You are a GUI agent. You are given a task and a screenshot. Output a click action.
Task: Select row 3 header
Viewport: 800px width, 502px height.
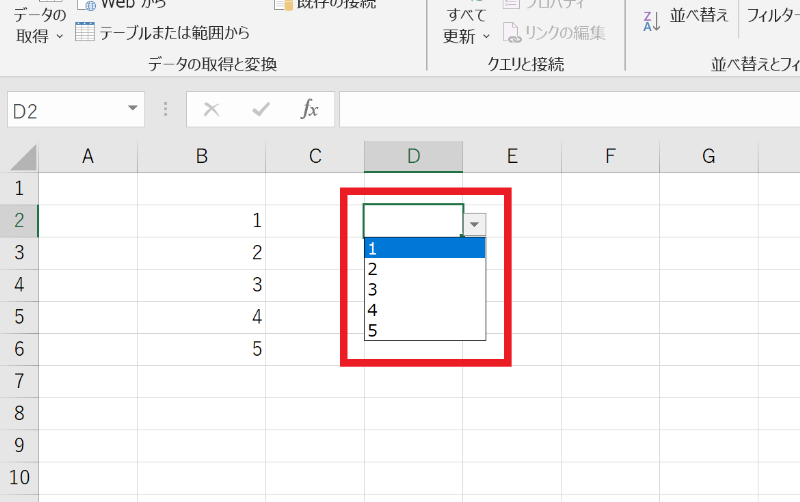click(19, 253)
